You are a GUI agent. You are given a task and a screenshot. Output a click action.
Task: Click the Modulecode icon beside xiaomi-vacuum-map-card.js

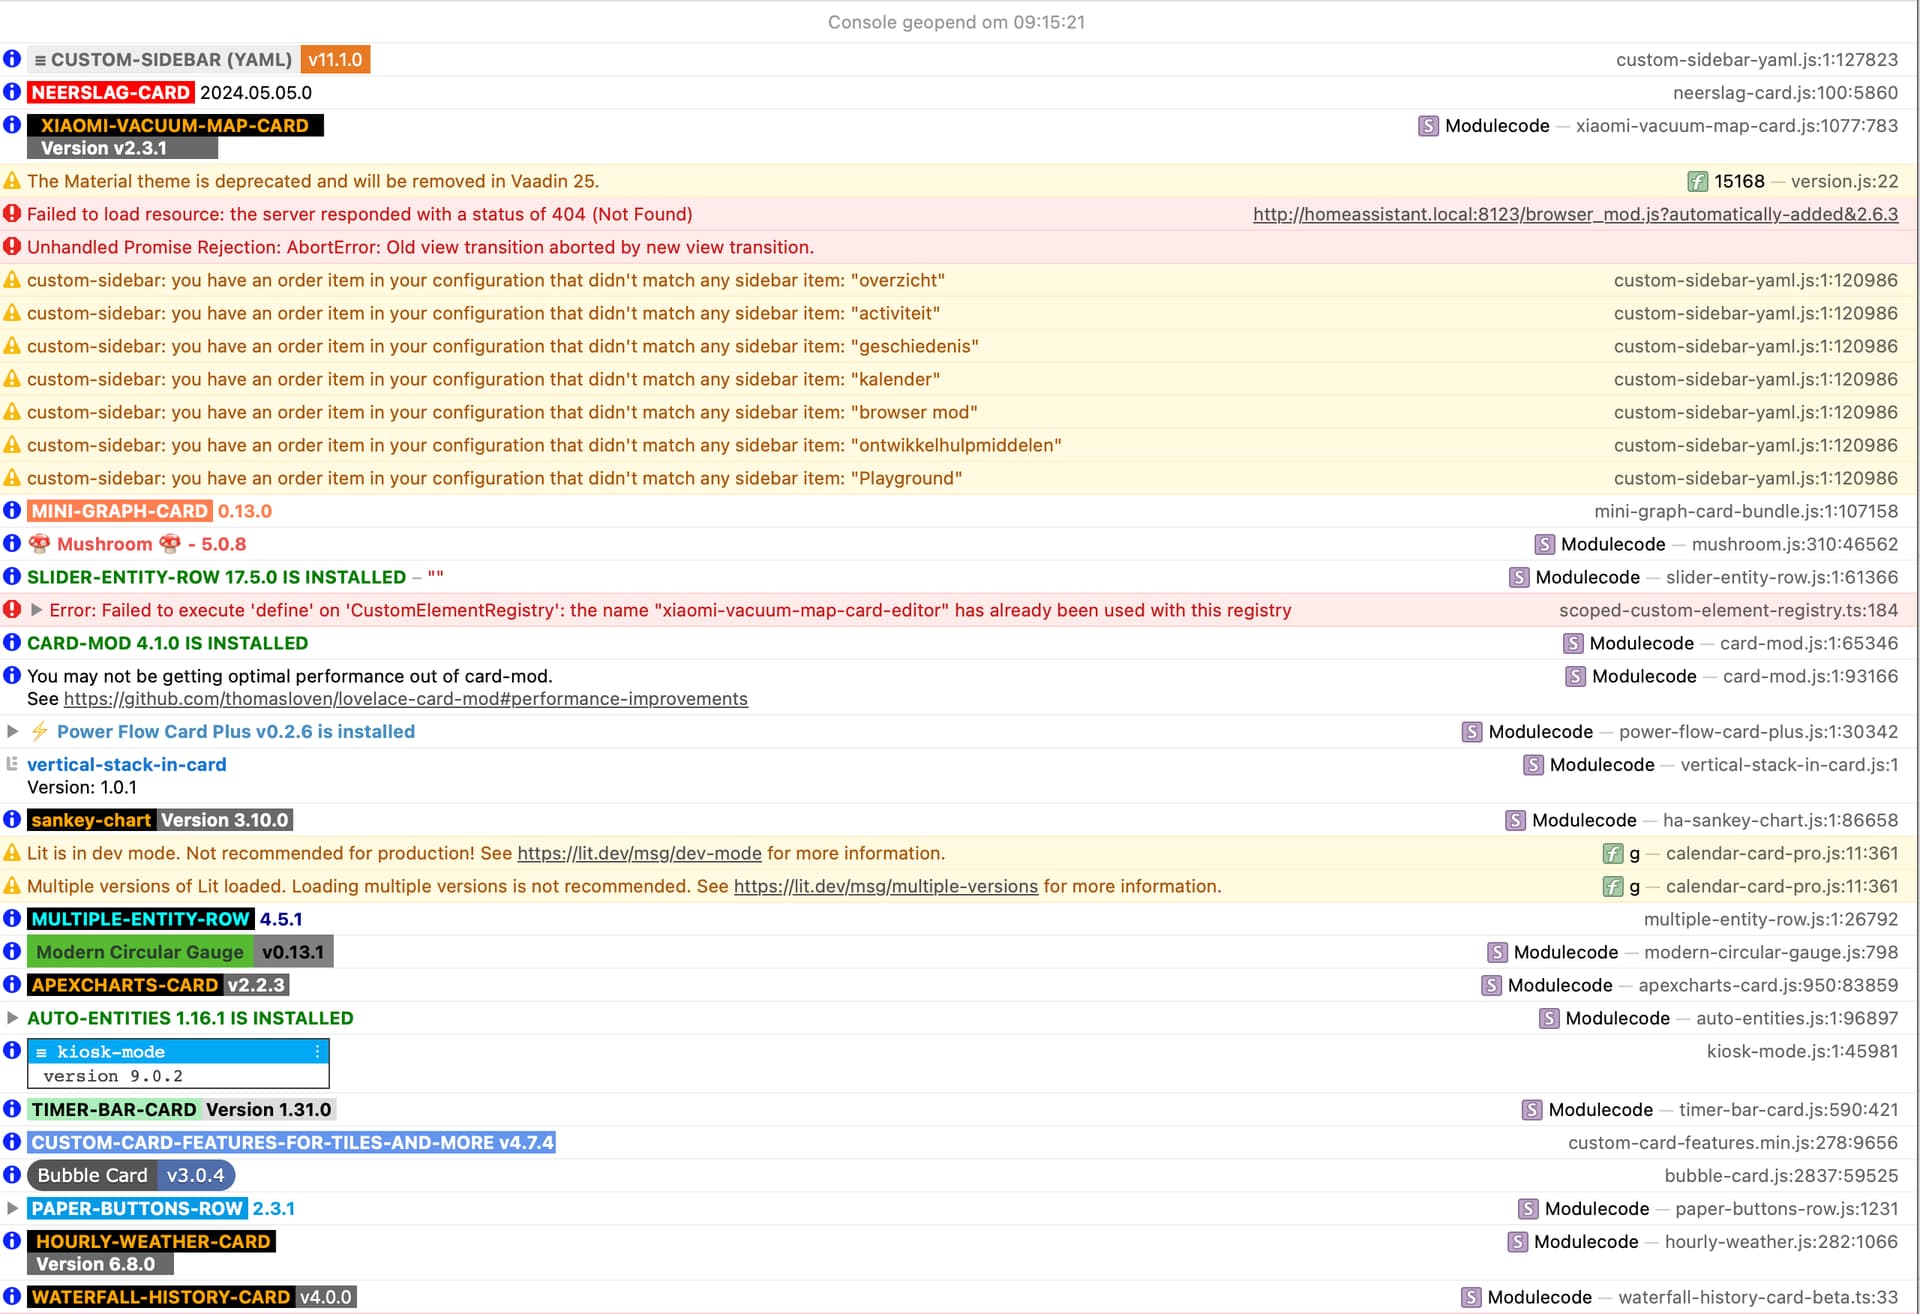pos(1428,126)
